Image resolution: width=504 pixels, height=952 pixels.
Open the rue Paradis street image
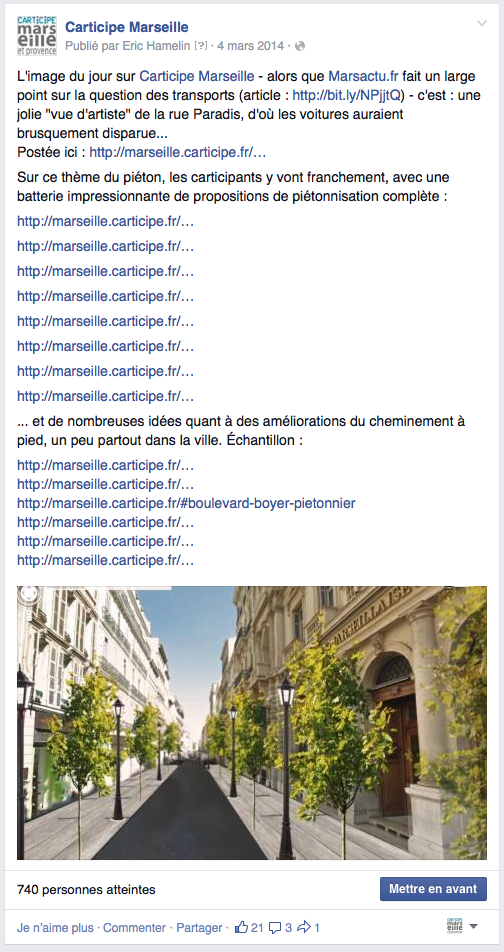click(252, 722)
